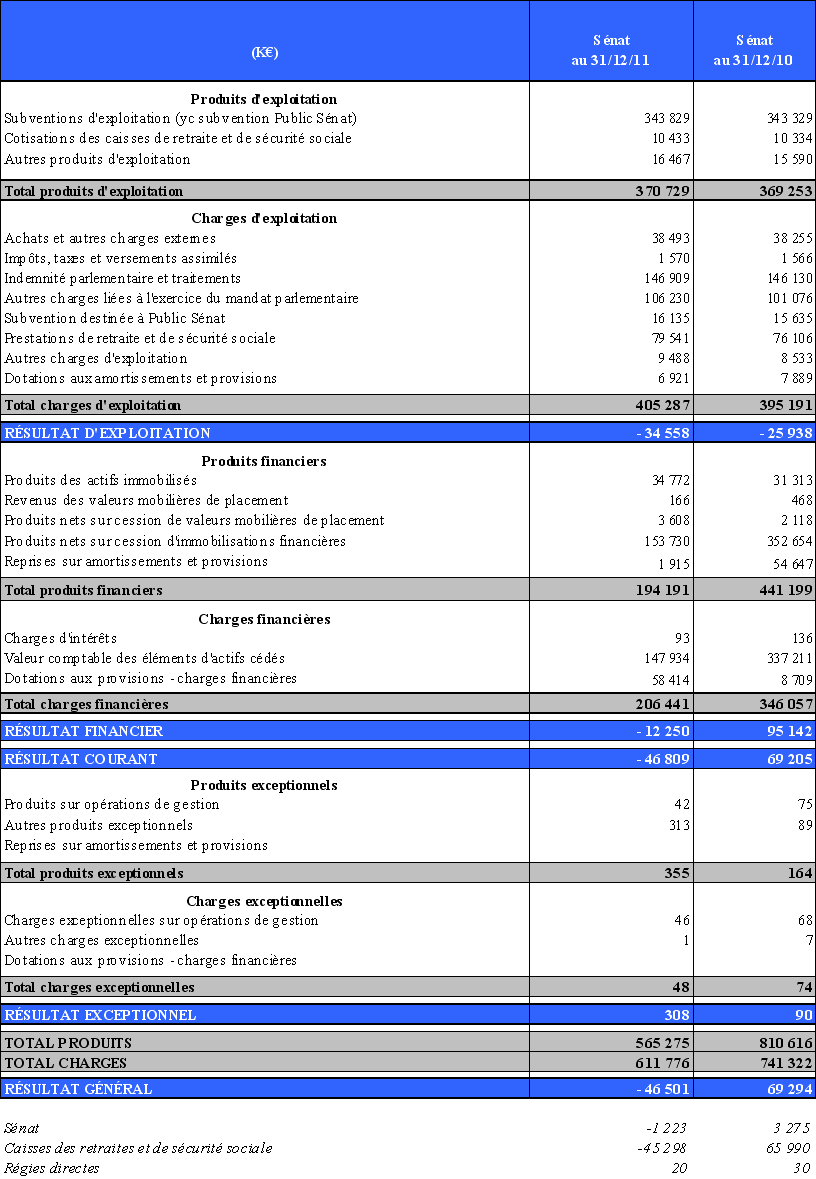
Task: Select the "Total produits d'exploitation" row label
Action: click(94, 191)
